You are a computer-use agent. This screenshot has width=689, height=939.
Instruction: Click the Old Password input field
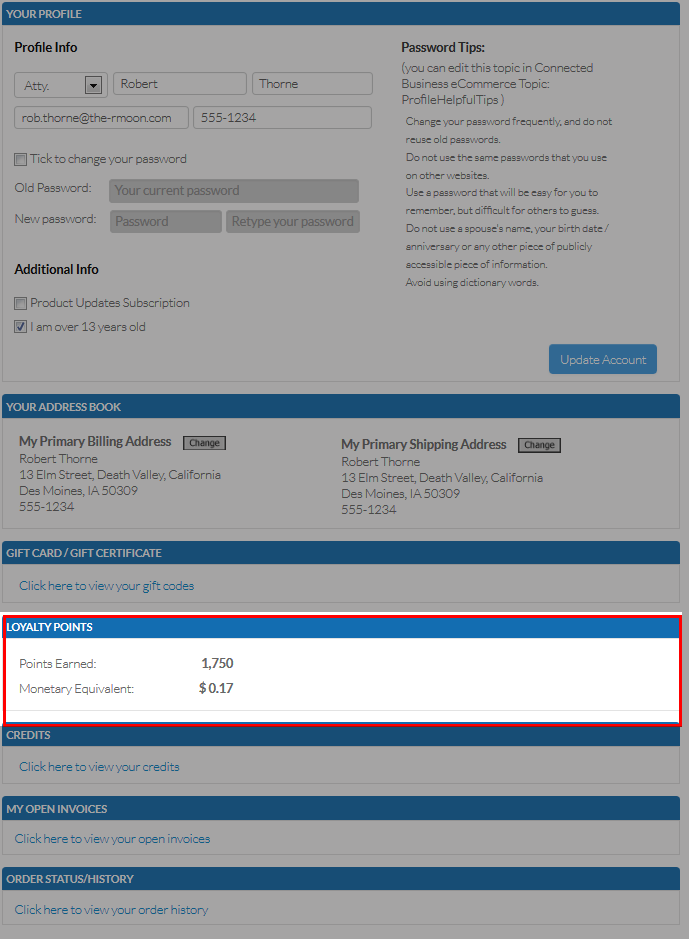click(233, 191)
